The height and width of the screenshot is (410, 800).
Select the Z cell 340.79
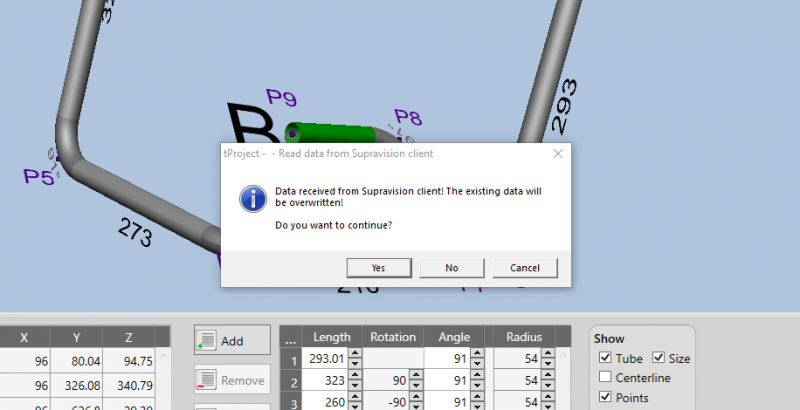[x=129, y=386]
